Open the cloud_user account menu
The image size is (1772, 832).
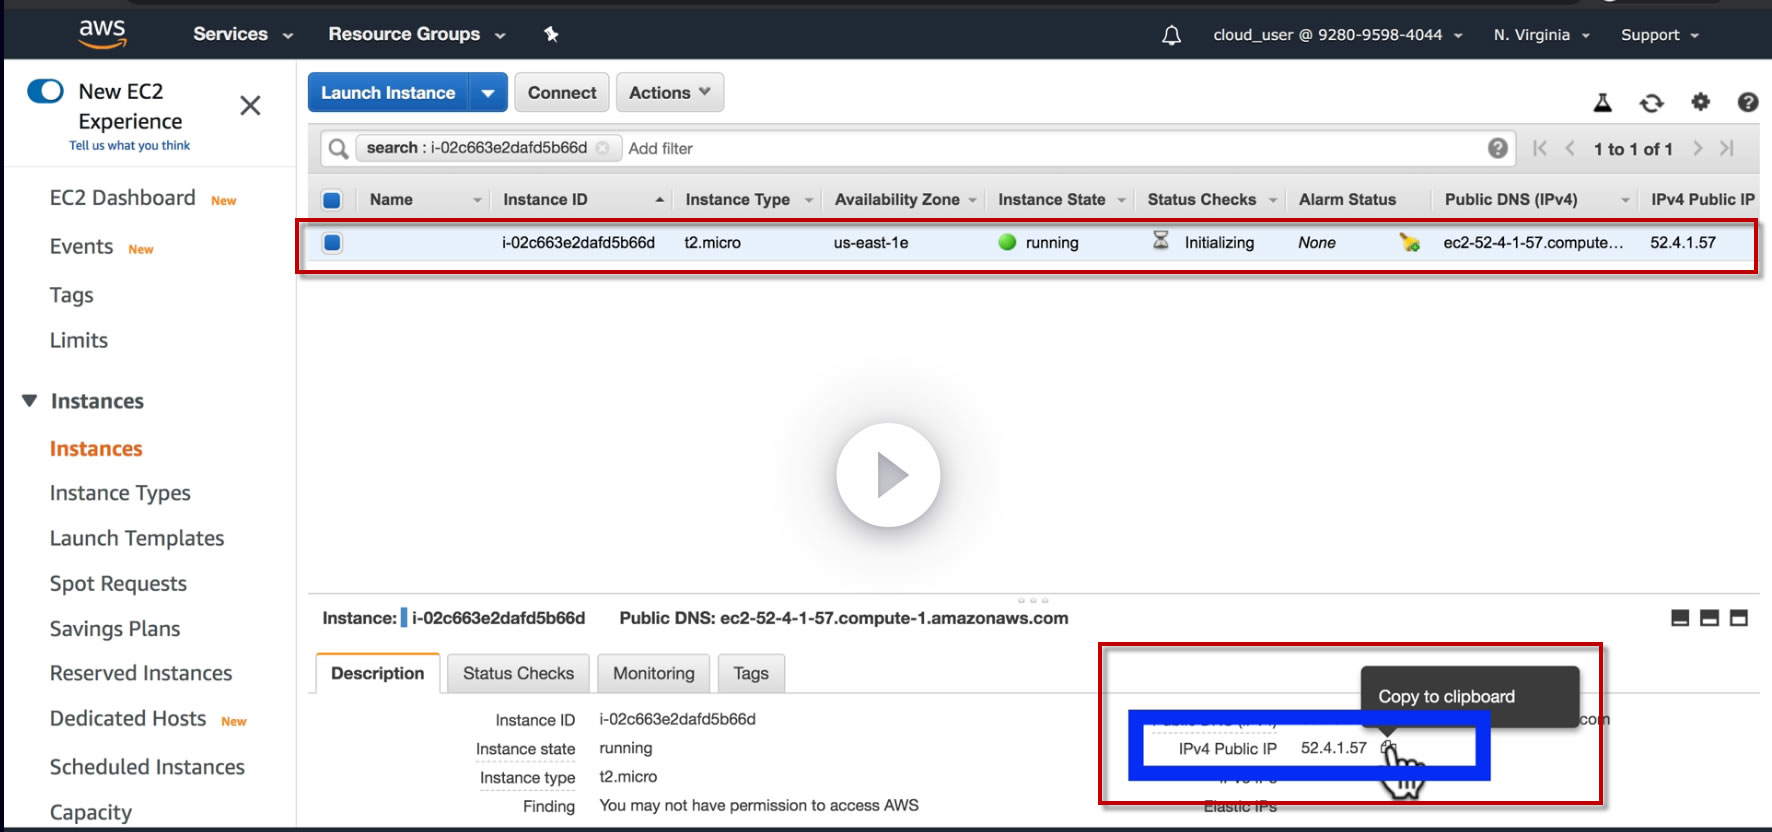[x=1338, y=35]
